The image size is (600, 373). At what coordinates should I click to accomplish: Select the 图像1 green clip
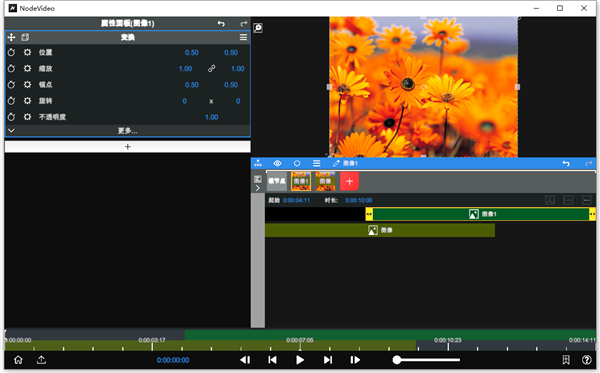point(481,214)
